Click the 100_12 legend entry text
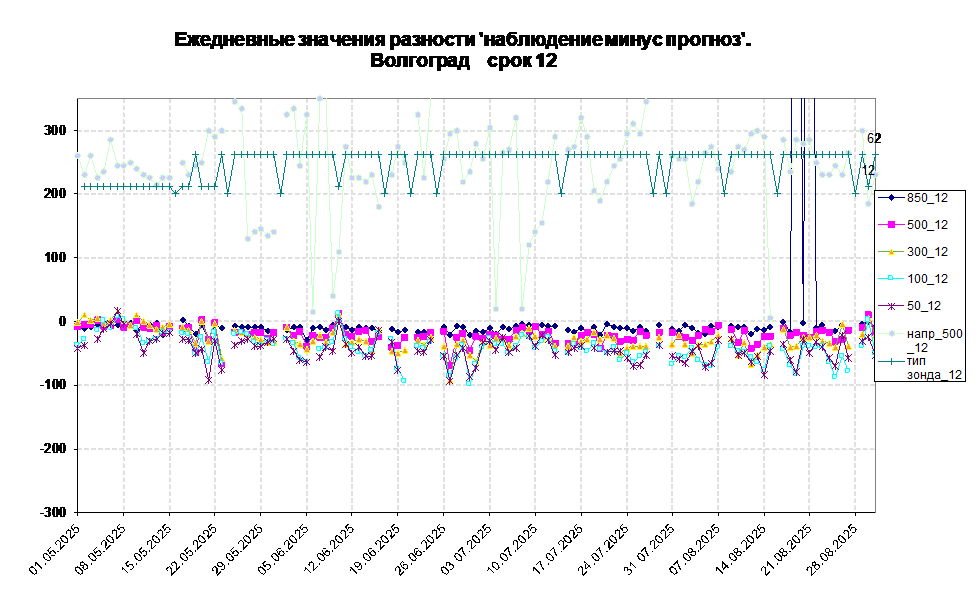The width and height of the screenshot is (976, 599). 927,279
